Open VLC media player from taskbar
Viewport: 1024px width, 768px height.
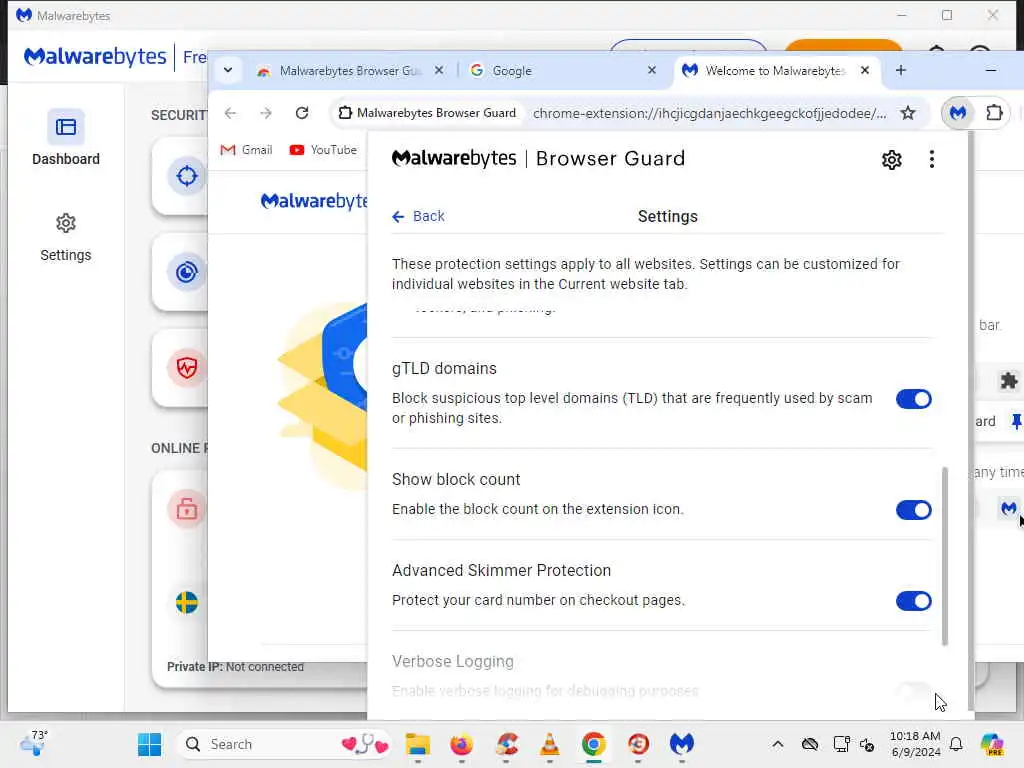point(549,744)
